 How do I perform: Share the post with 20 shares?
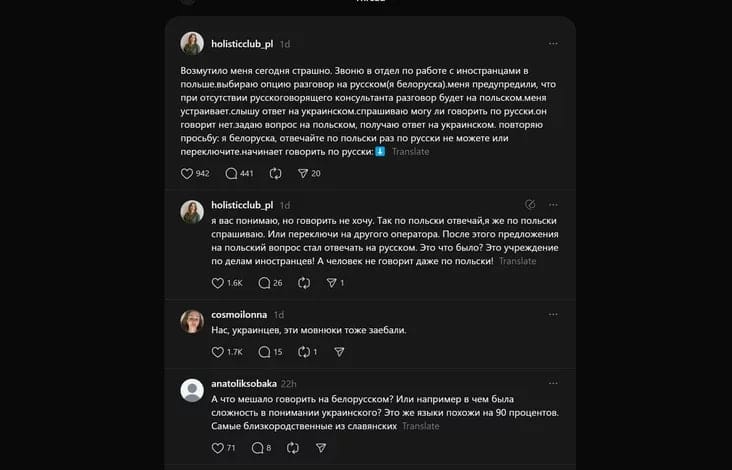pyautogui.click(x=303, y=174)
